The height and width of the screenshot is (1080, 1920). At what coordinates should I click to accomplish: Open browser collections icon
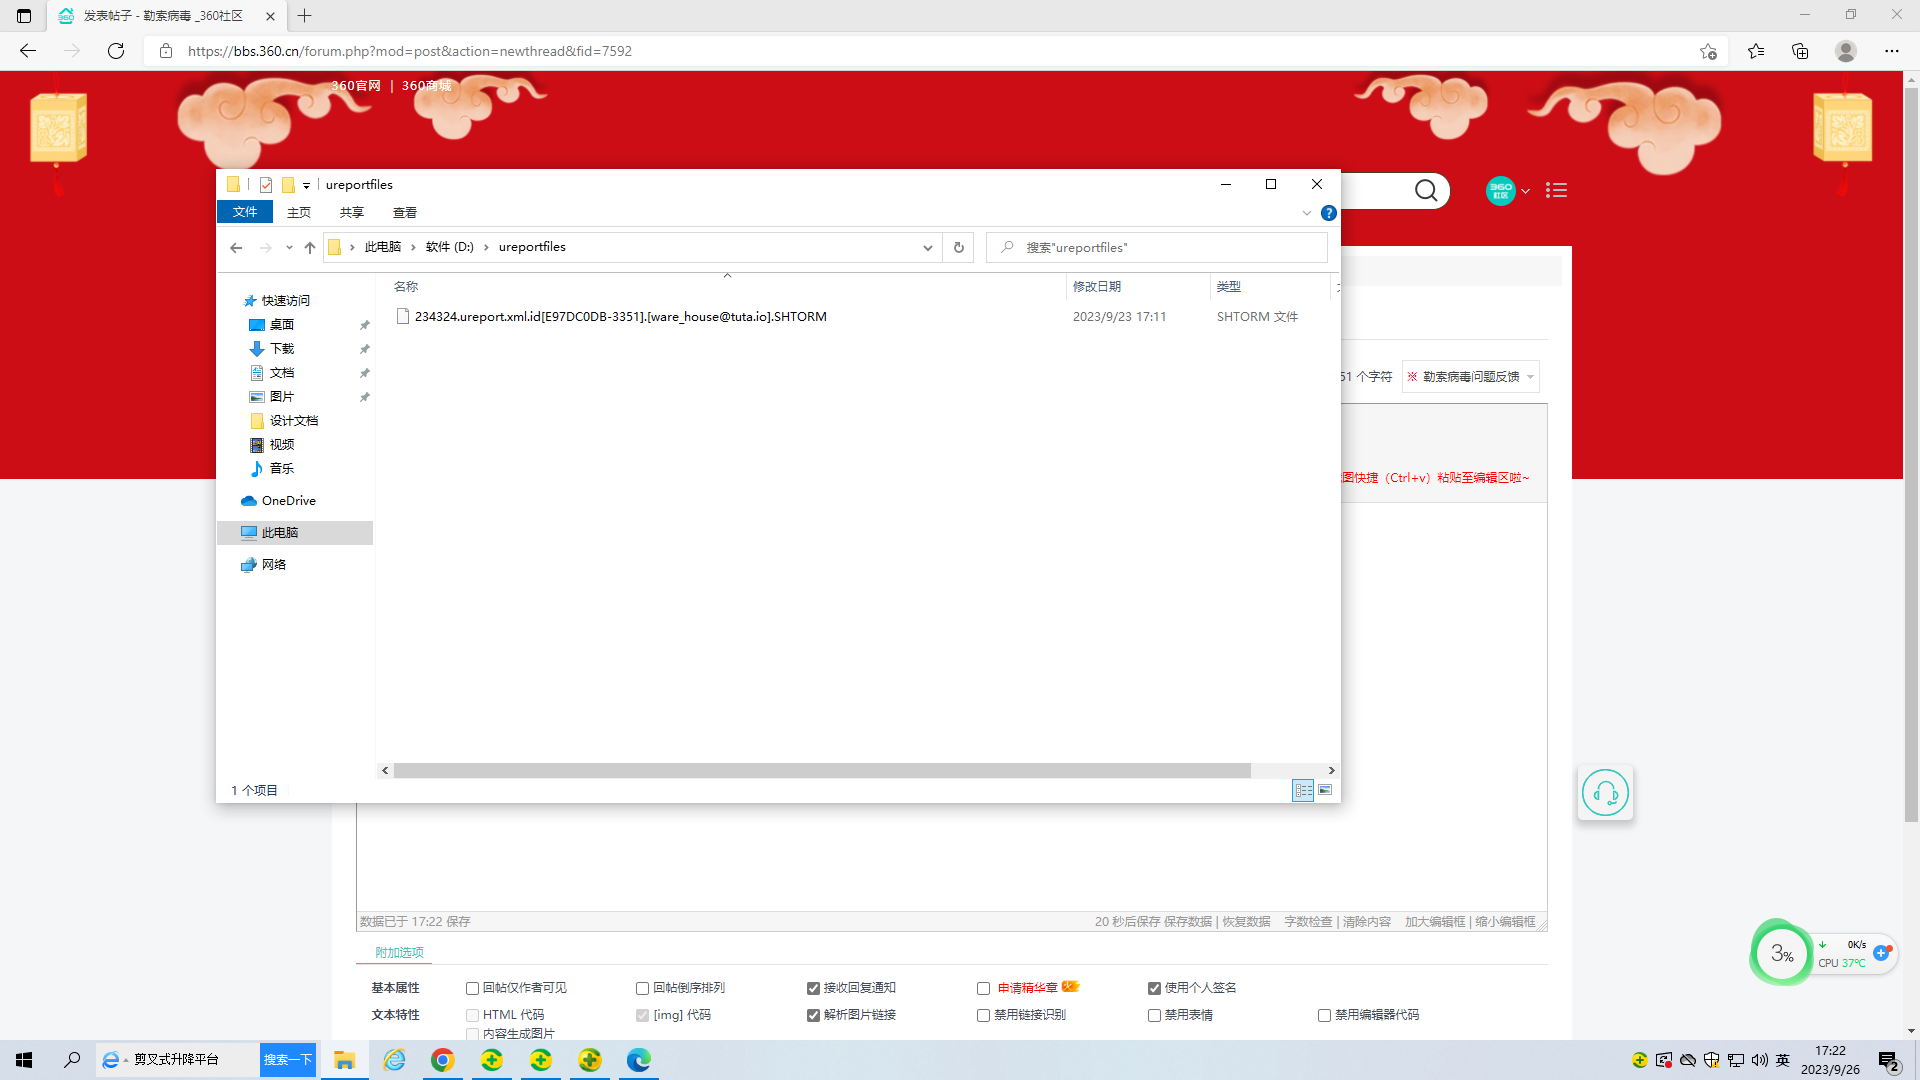[1800, 51]
